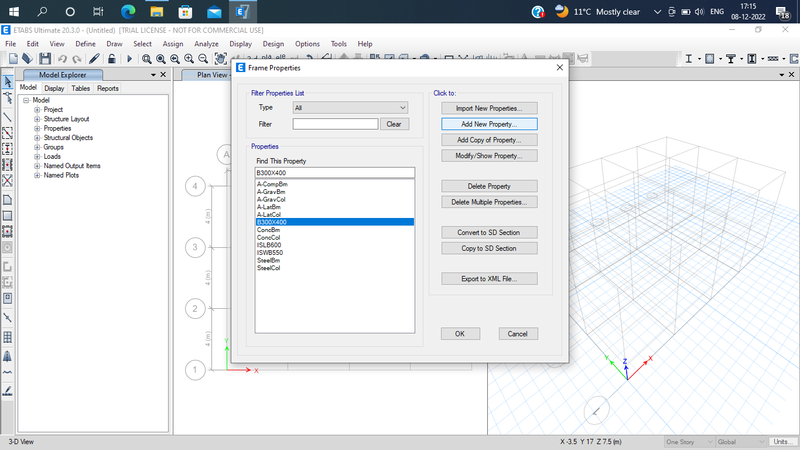Select ConcBm in the properties list

[334, 230]
